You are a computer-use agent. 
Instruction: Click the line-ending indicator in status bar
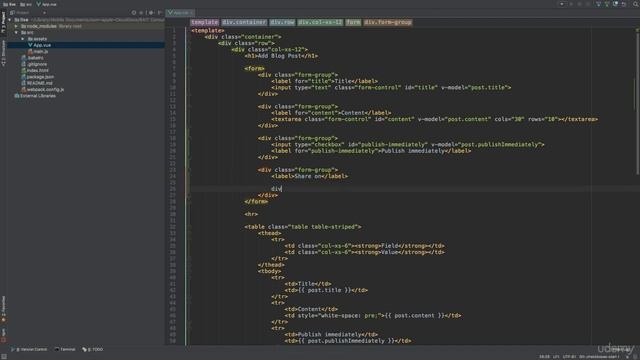pyautogui.click(x=556, y=357)
